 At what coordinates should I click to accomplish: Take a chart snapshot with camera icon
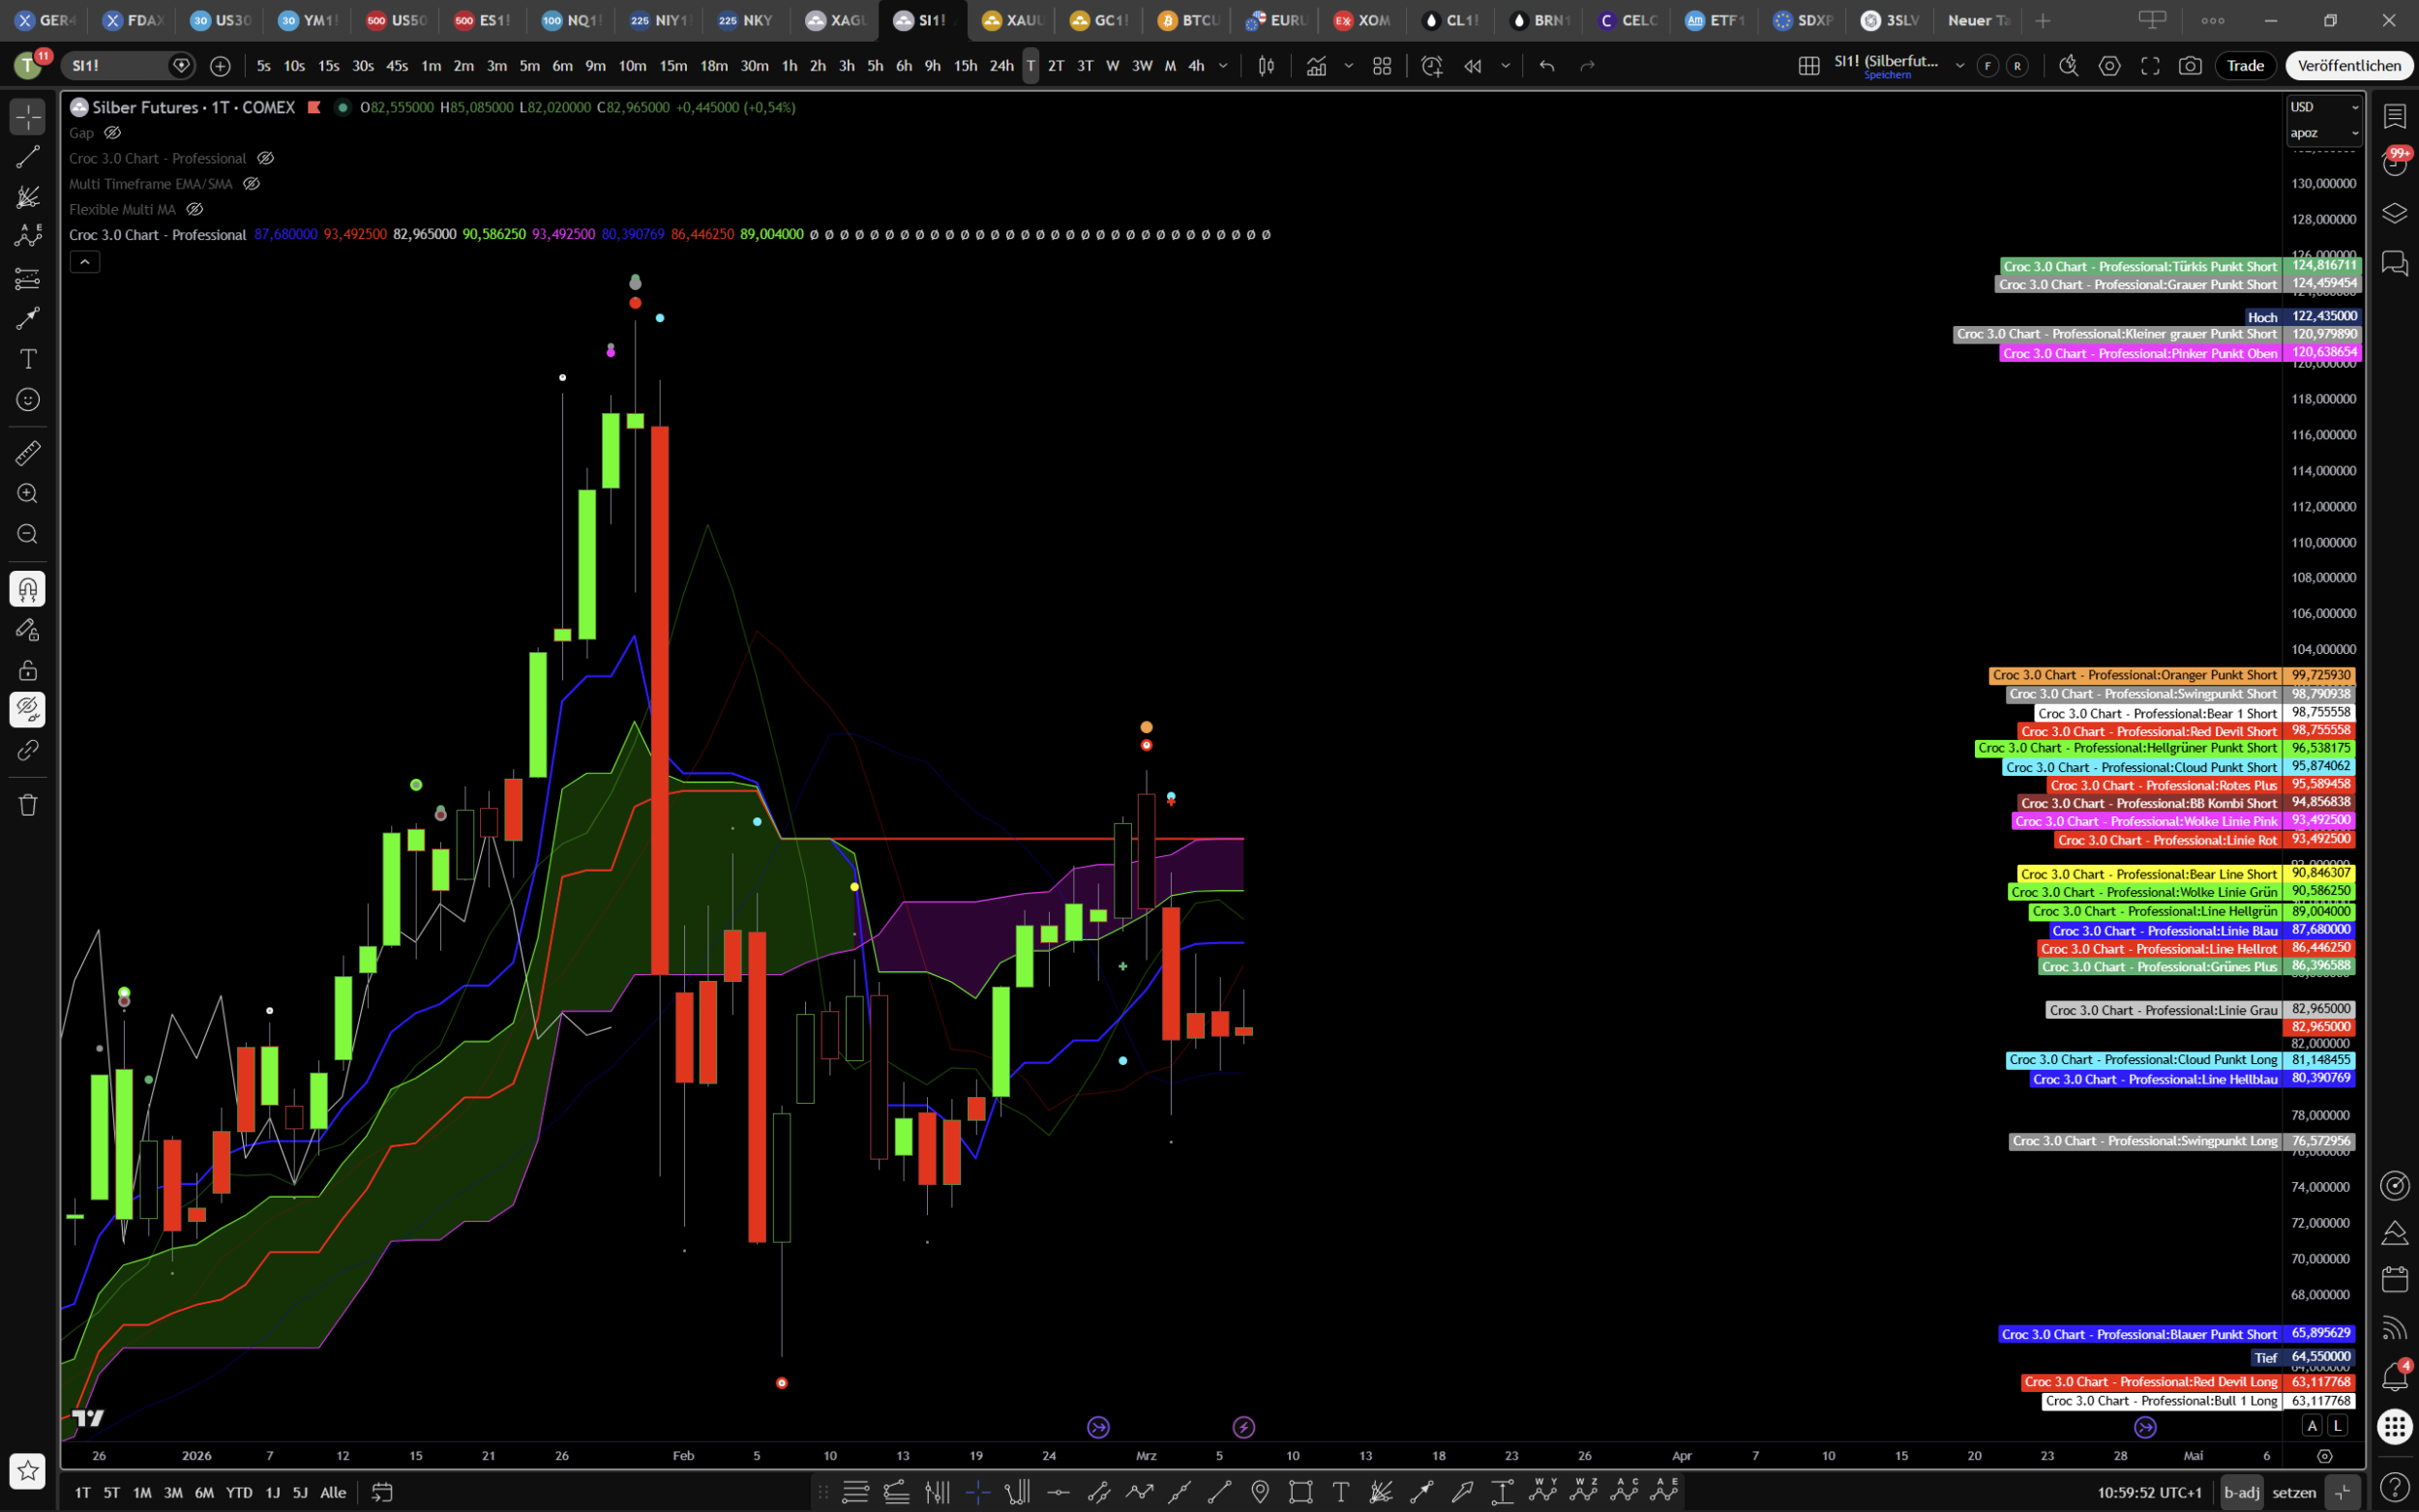(2190, 66)
